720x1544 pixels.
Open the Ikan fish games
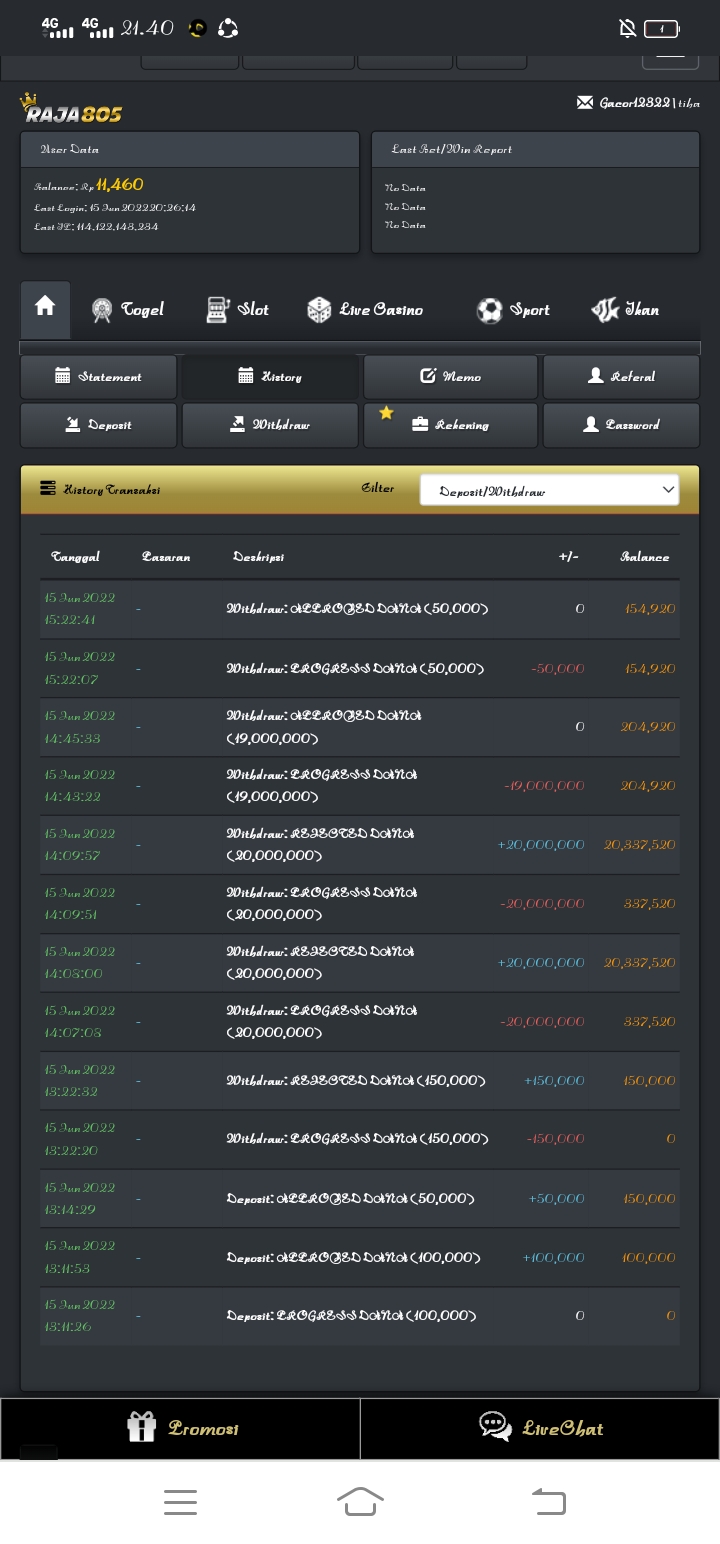tap(625, 310)
